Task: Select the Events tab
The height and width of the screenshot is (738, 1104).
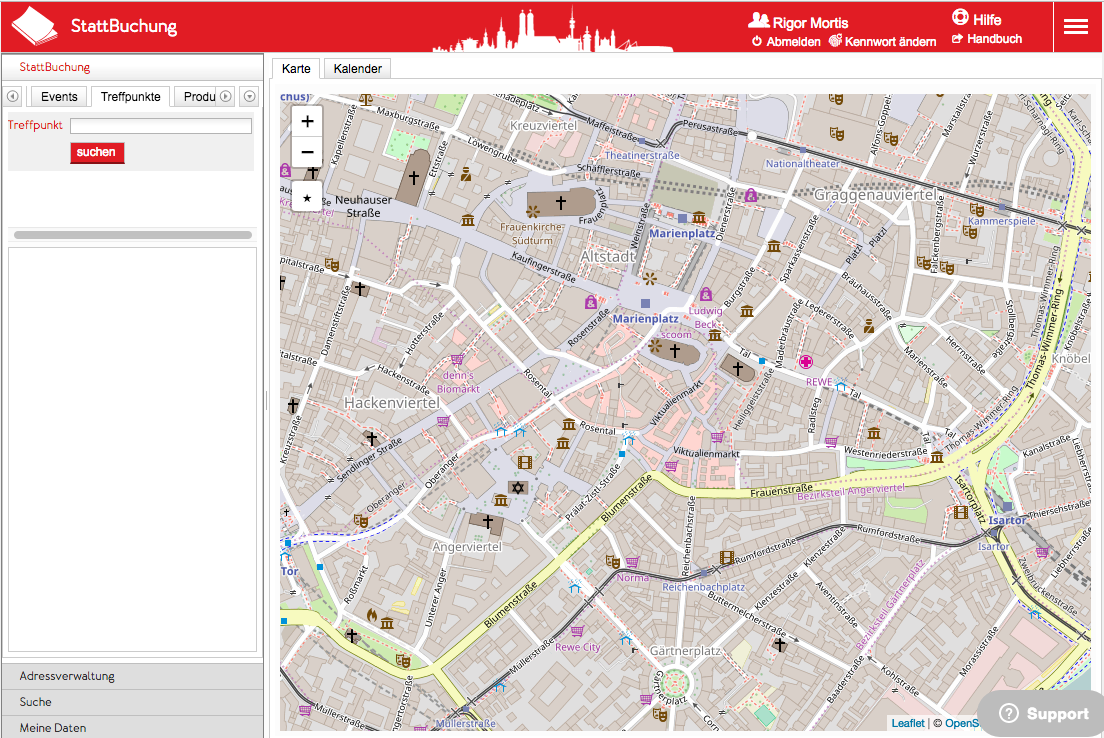Action: [60, 97]
